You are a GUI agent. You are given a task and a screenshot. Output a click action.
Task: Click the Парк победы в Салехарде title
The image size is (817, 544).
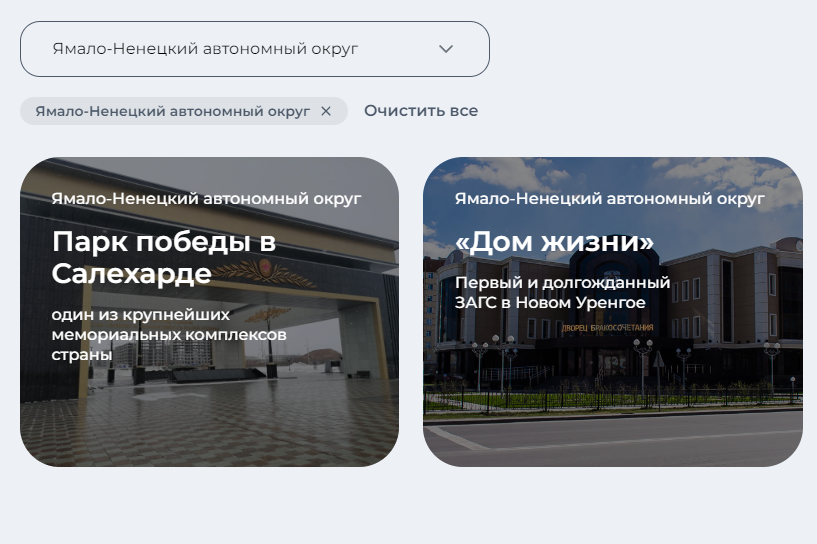tap(164, 257)
